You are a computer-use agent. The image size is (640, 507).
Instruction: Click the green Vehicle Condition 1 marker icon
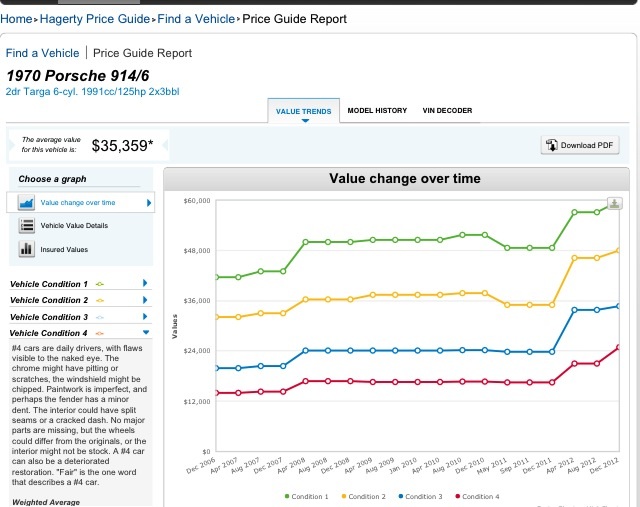[100, 284]
